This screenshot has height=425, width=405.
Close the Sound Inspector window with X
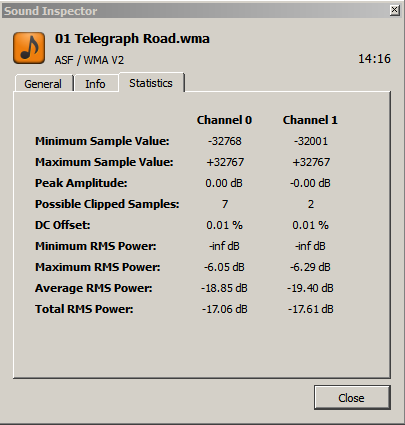pos(394,10)
